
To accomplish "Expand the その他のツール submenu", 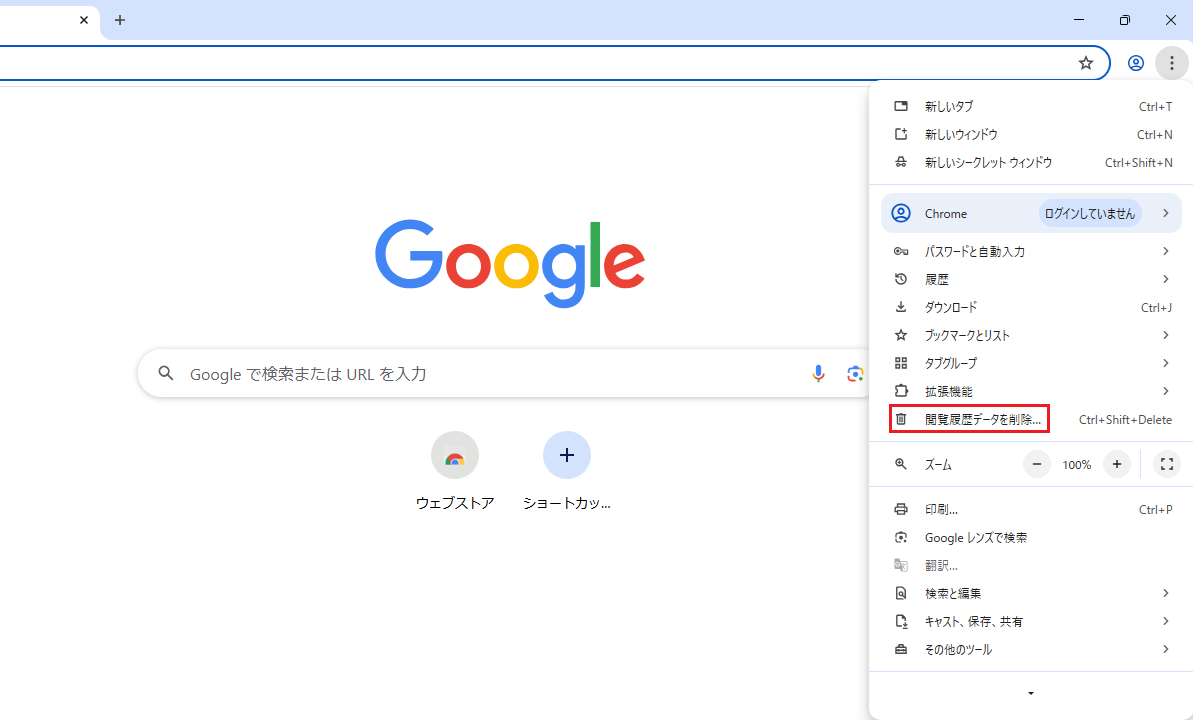I will click(1030, 649).
